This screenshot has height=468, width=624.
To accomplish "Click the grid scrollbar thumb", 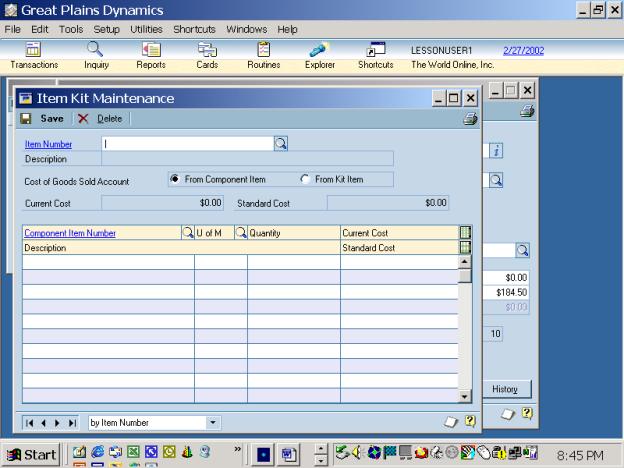I will click(465, 276).
